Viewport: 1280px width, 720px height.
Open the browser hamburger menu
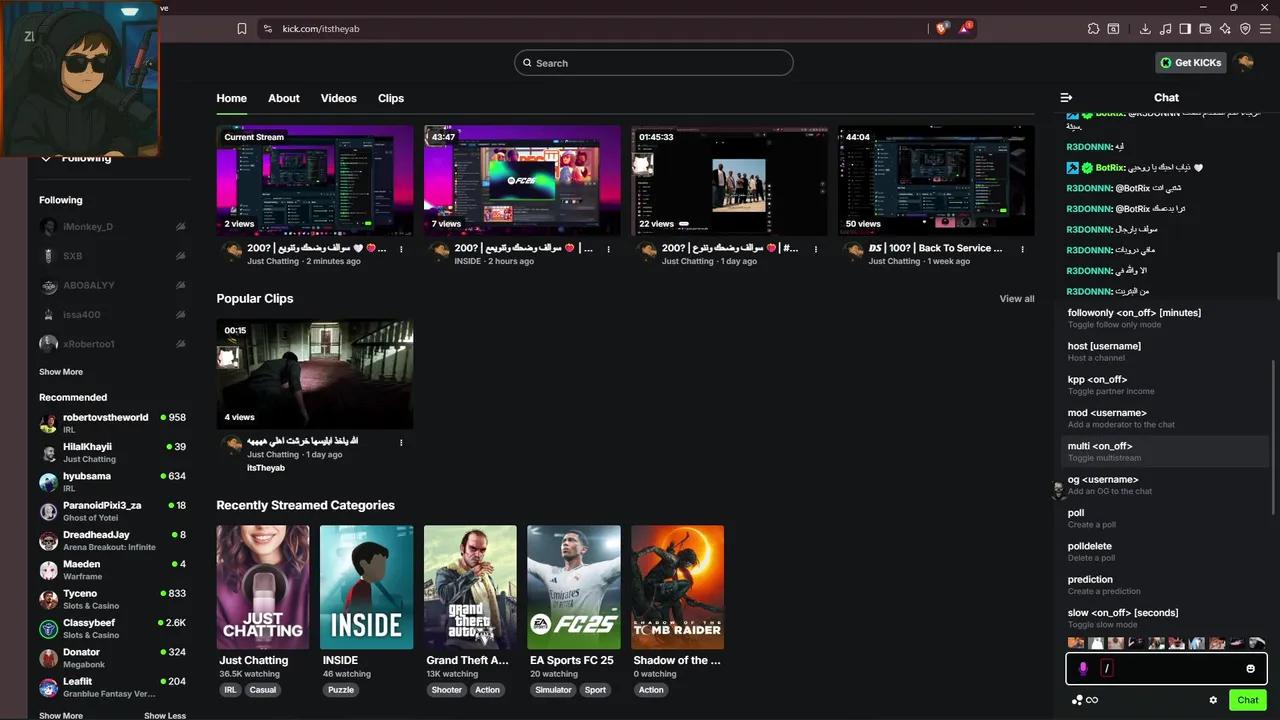coord(1265,29)
